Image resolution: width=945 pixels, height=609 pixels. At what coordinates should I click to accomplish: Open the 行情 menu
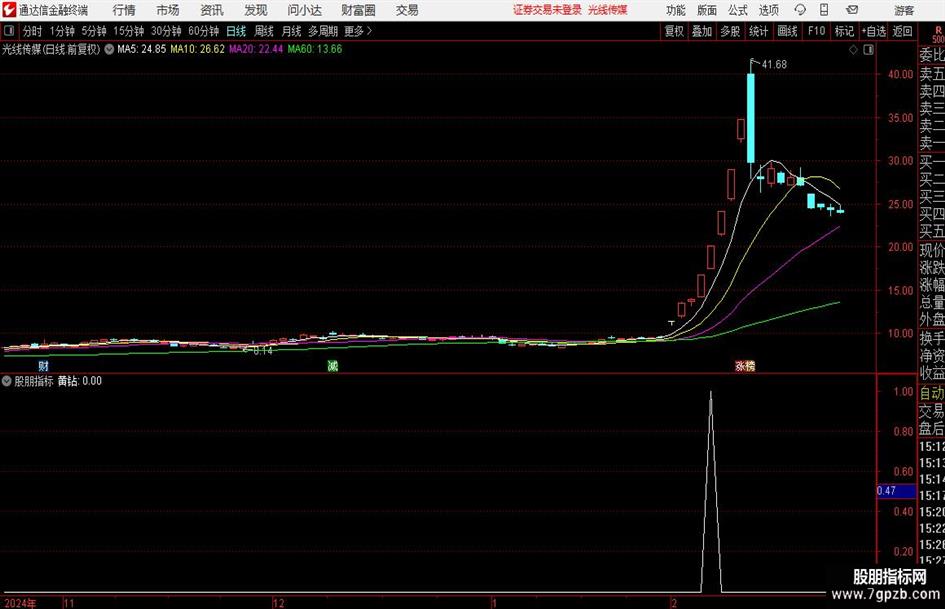tap(124, 10)
